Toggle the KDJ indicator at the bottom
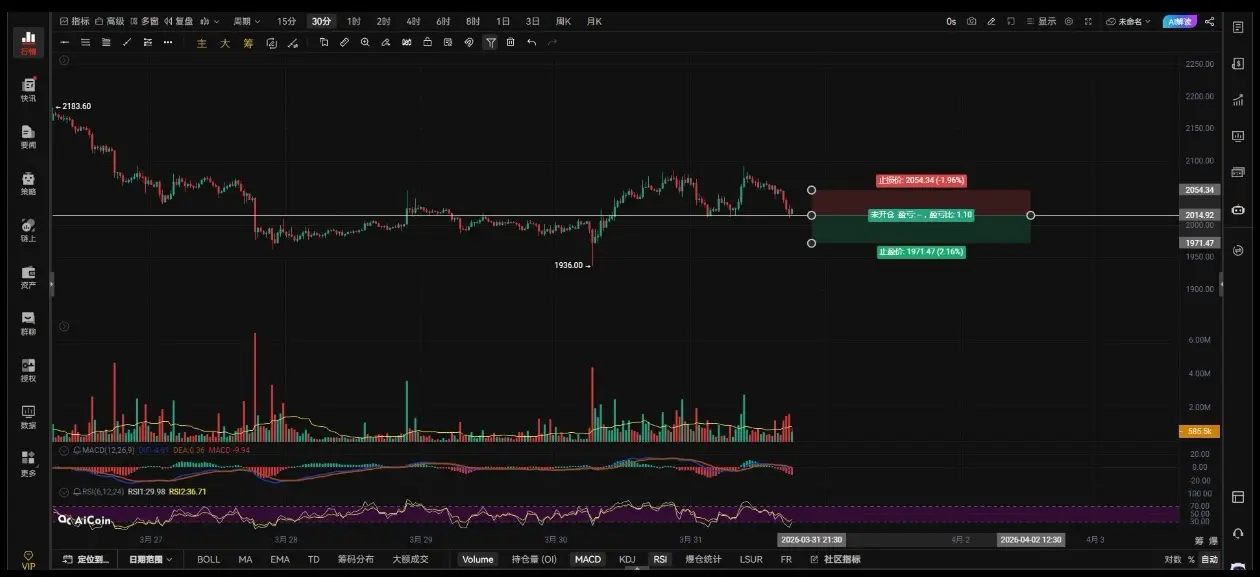This screenshot has width=1260, height=577. (627, 559)
